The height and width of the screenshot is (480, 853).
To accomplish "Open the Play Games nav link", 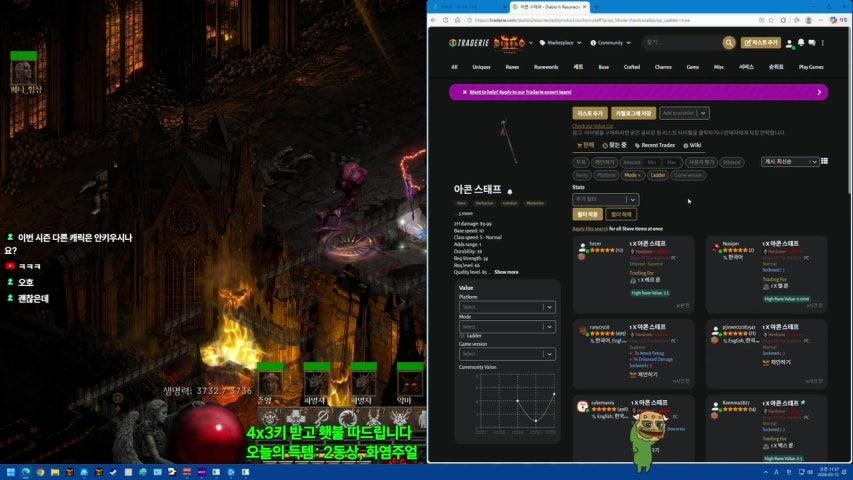I will (x=811, y=67).
